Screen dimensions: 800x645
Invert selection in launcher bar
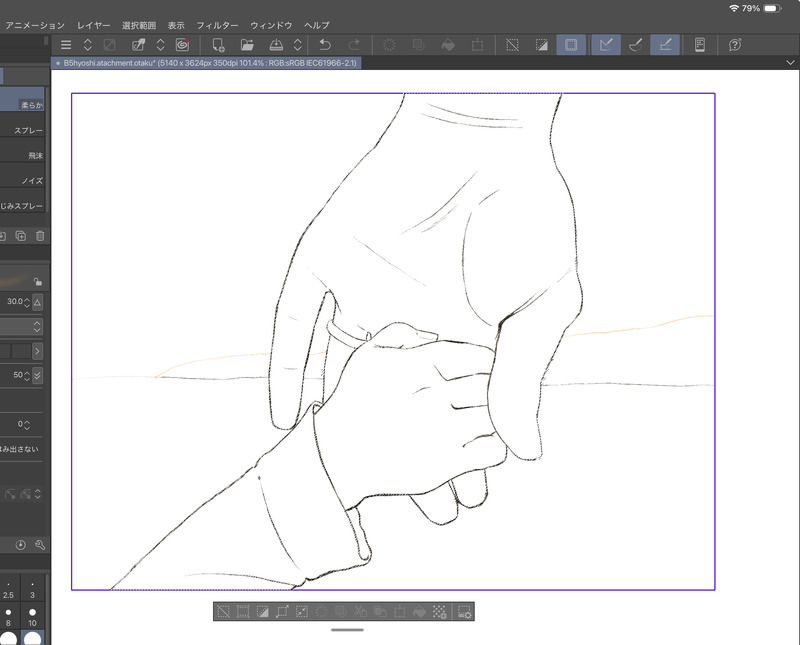(x=263, y=611)
